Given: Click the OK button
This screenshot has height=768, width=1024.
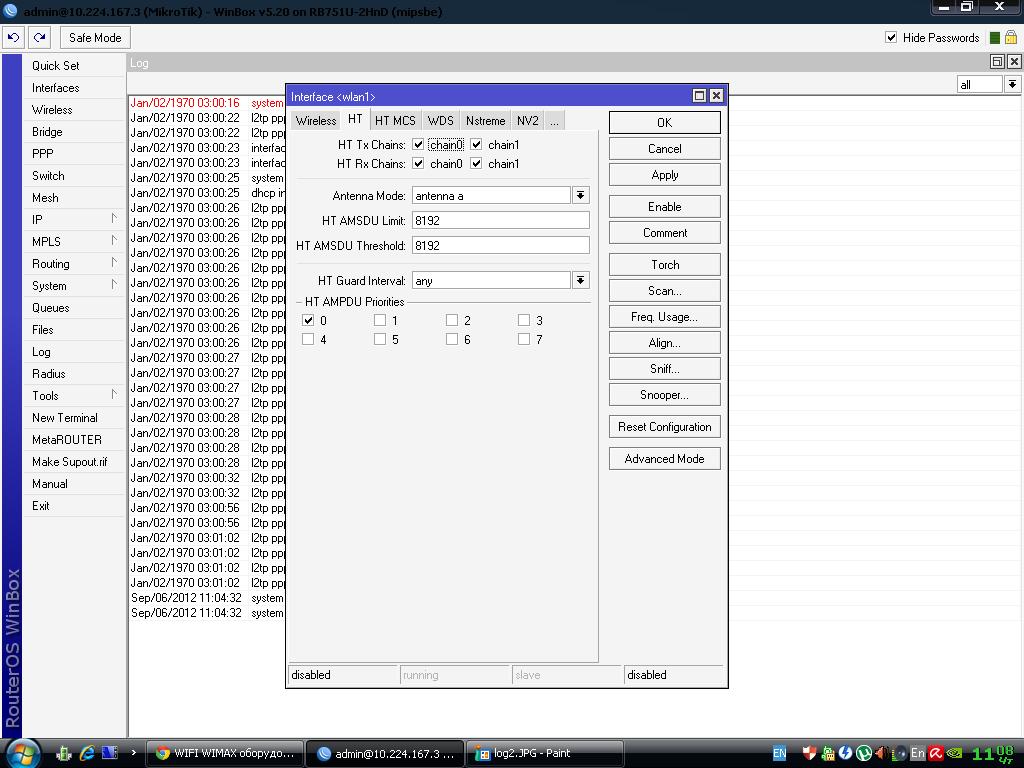Looking at the screenshot, I should click(x=665, y=123).
